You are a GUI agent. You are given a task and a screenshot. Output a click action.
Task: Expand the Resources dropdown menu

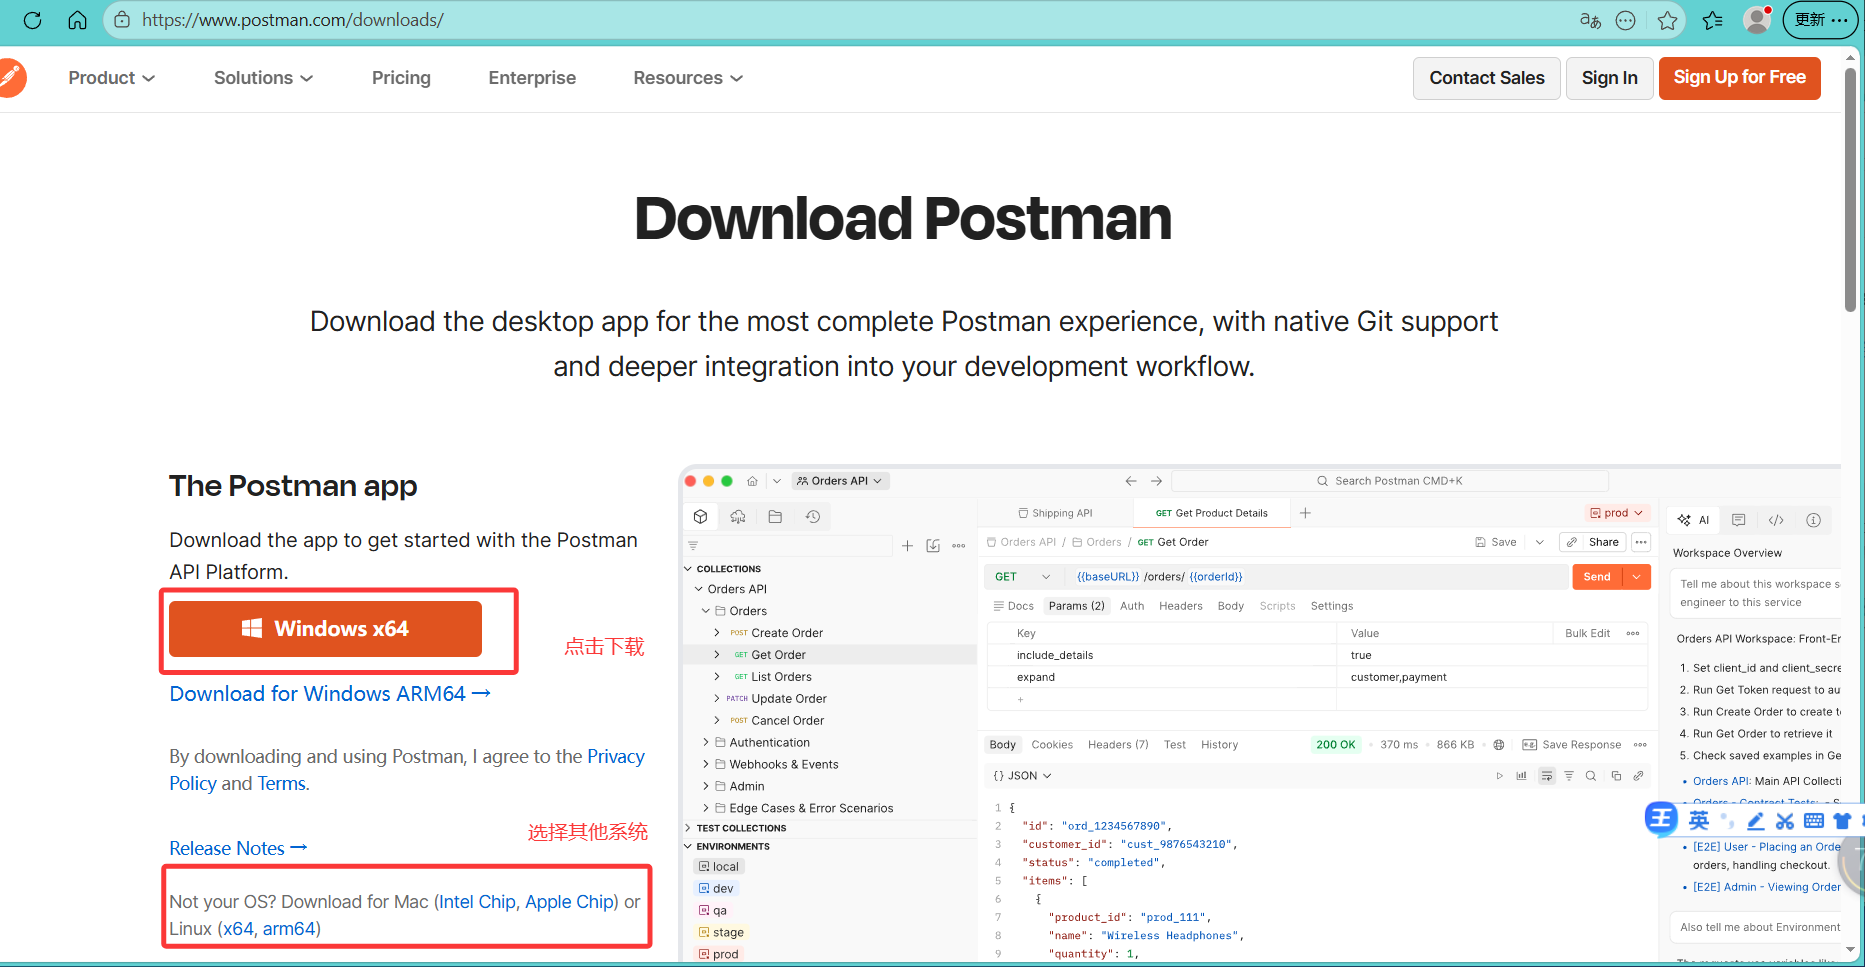point(688,78)
